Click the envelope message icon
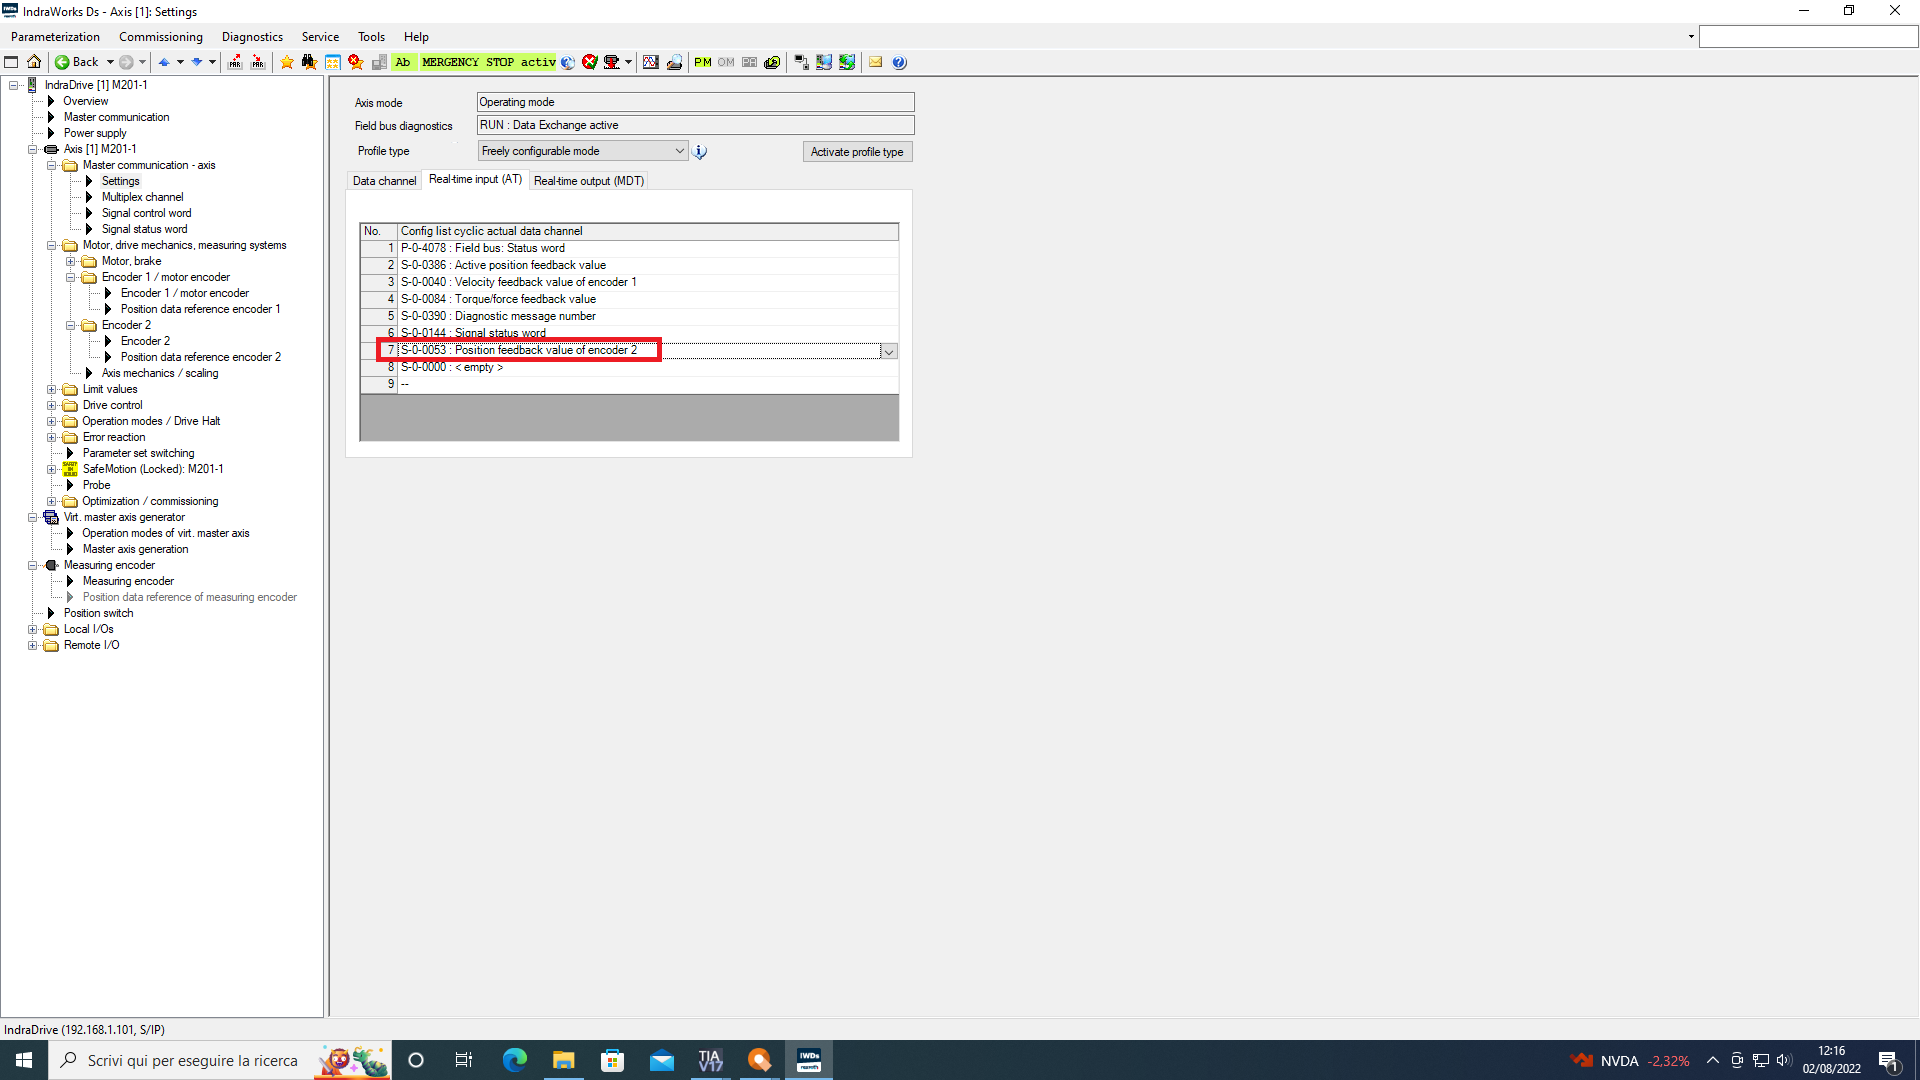1920x1080 pixels. click(x=876, y=62)
